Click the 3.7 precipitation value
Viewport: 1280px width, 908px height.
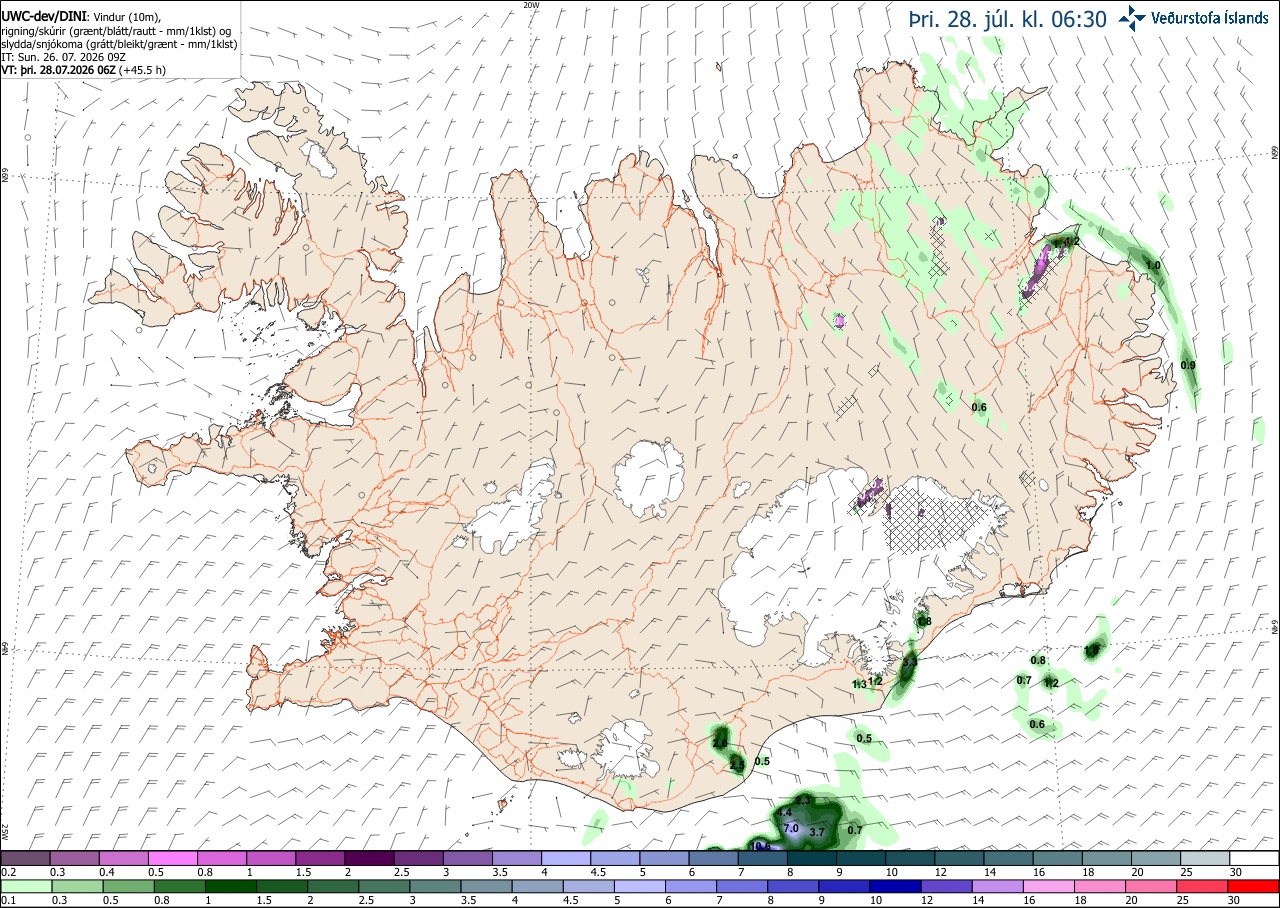click(817, 832)
